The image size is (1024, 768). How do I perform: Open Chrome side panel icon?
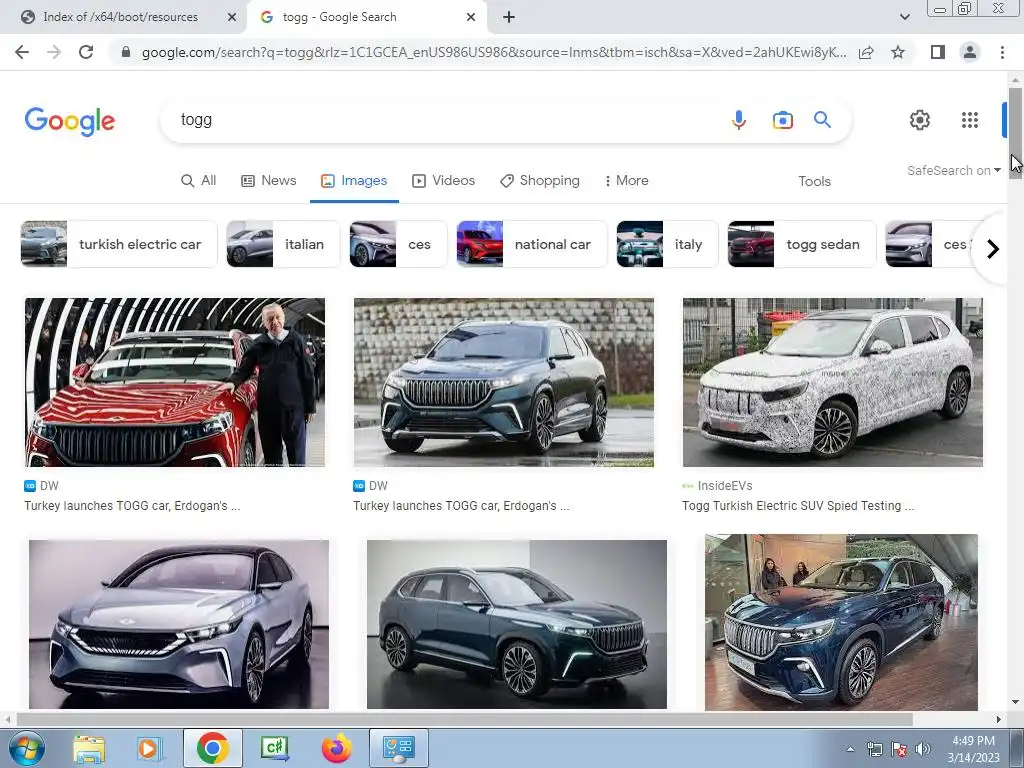click(938, 52)
